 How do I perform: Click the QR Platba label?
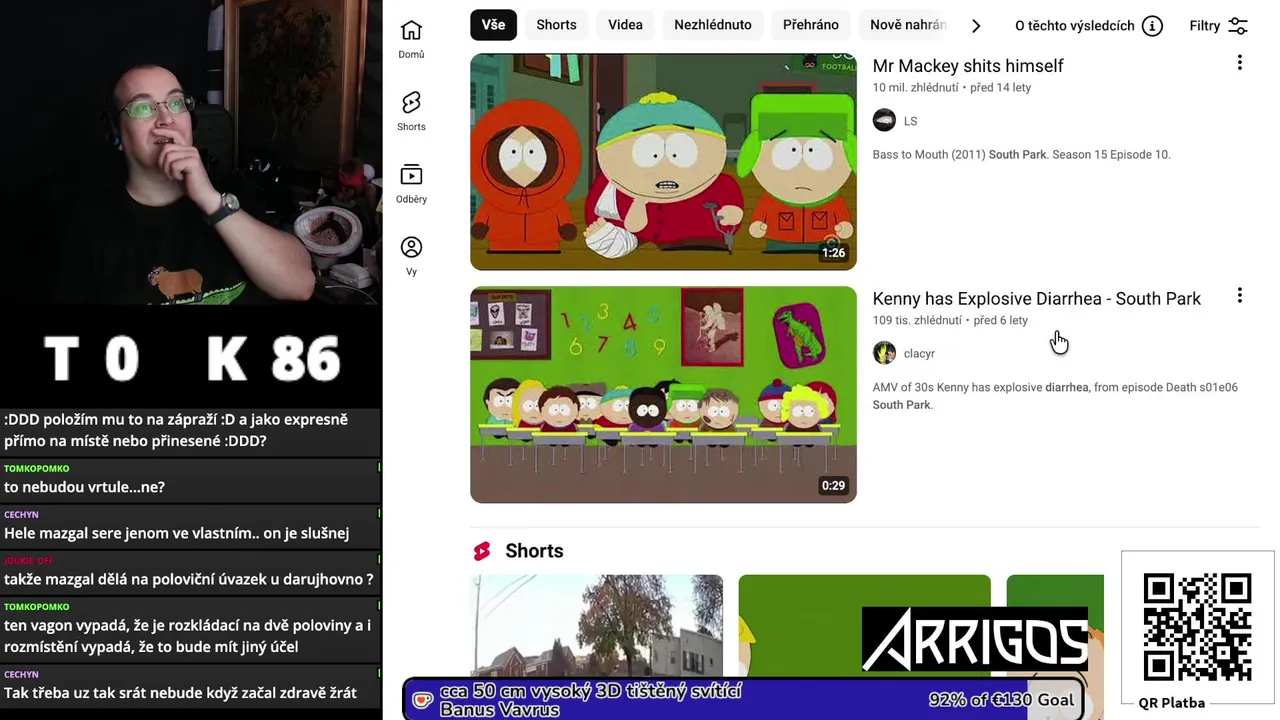coord(1171,703)
